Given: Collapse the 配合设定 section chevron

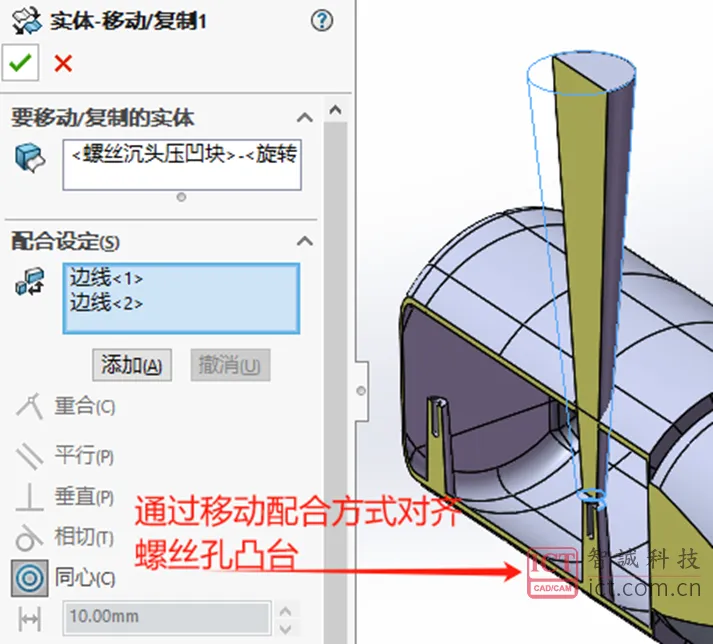Looking at the screenshot, I should [305, 241].
